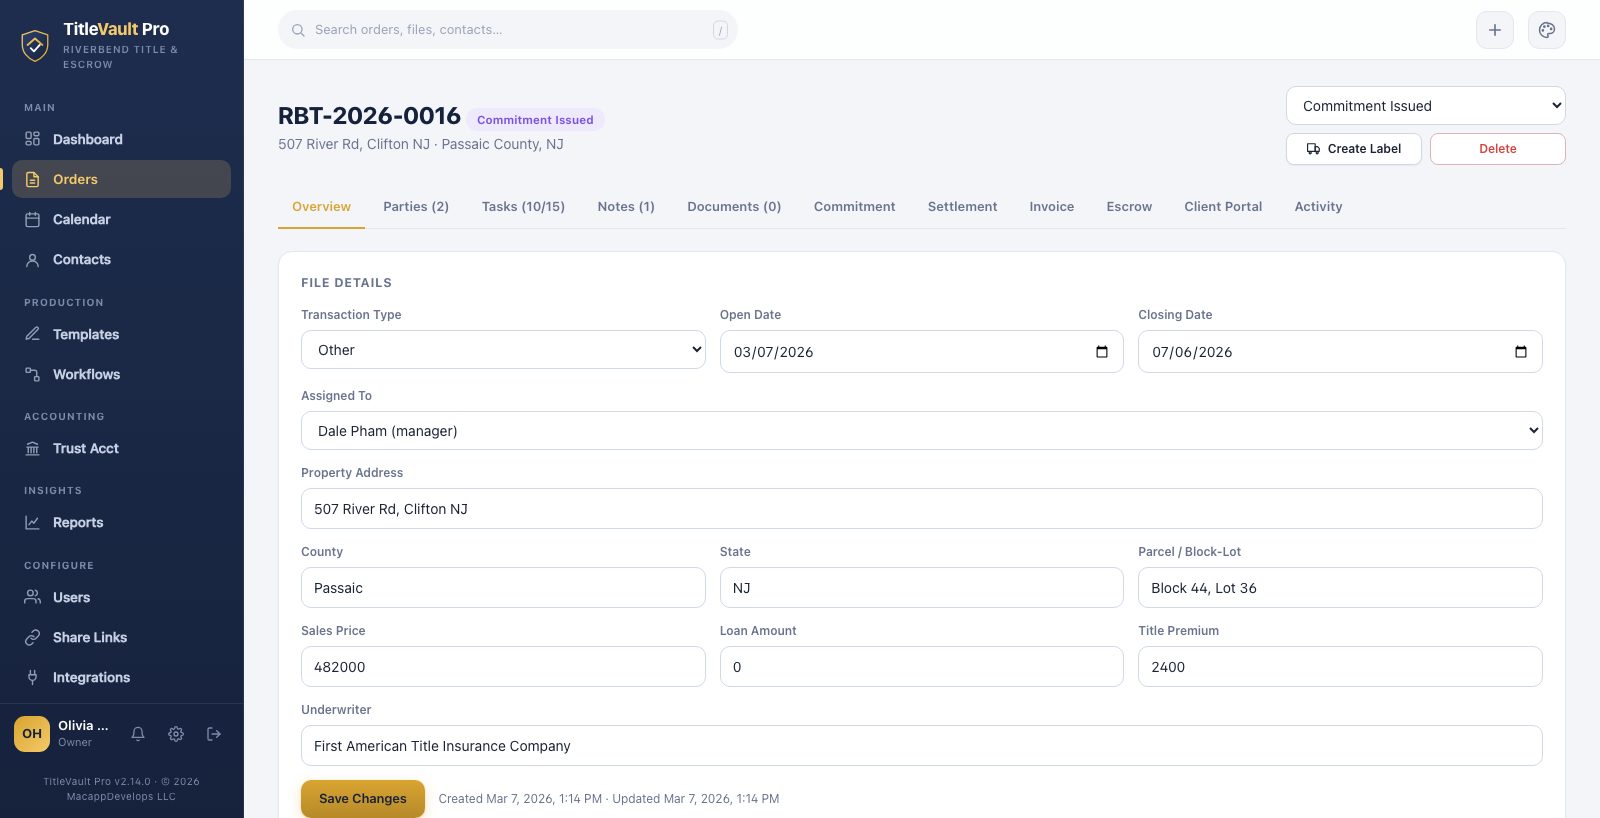
Task: Switch to the Parties (2) tab
Action: click(416, 207)
